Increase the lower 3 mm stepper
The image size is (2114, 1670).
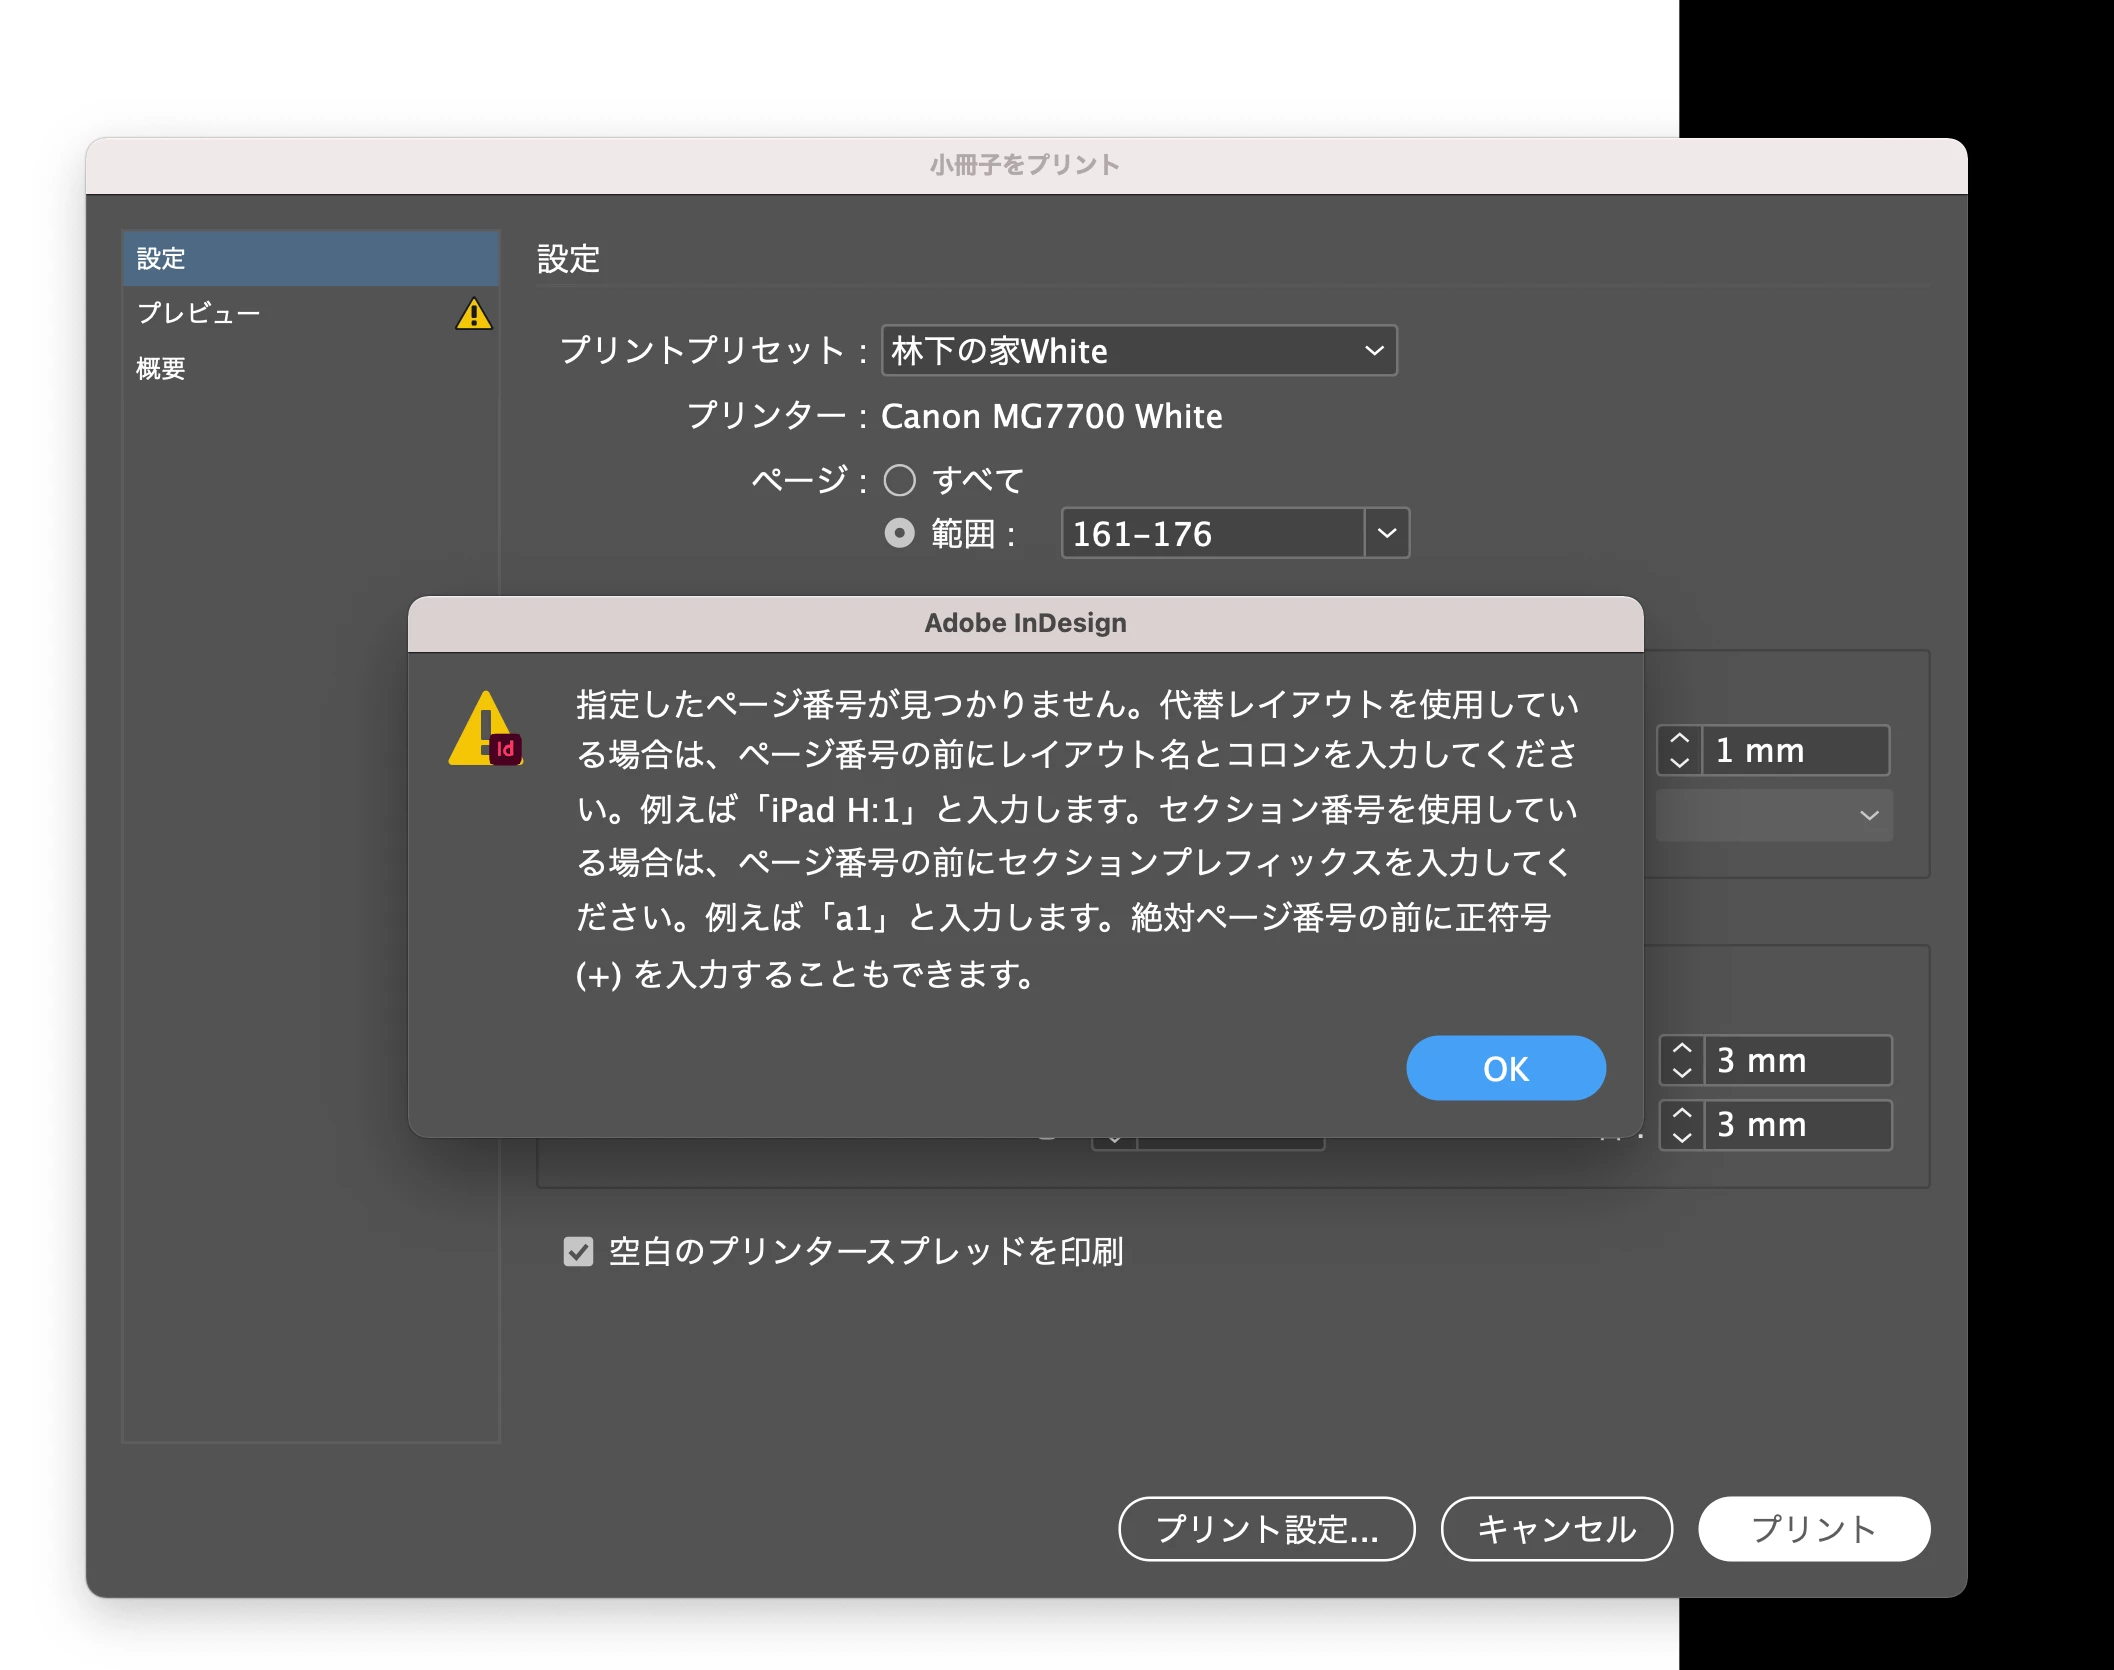point(1682,1113)
